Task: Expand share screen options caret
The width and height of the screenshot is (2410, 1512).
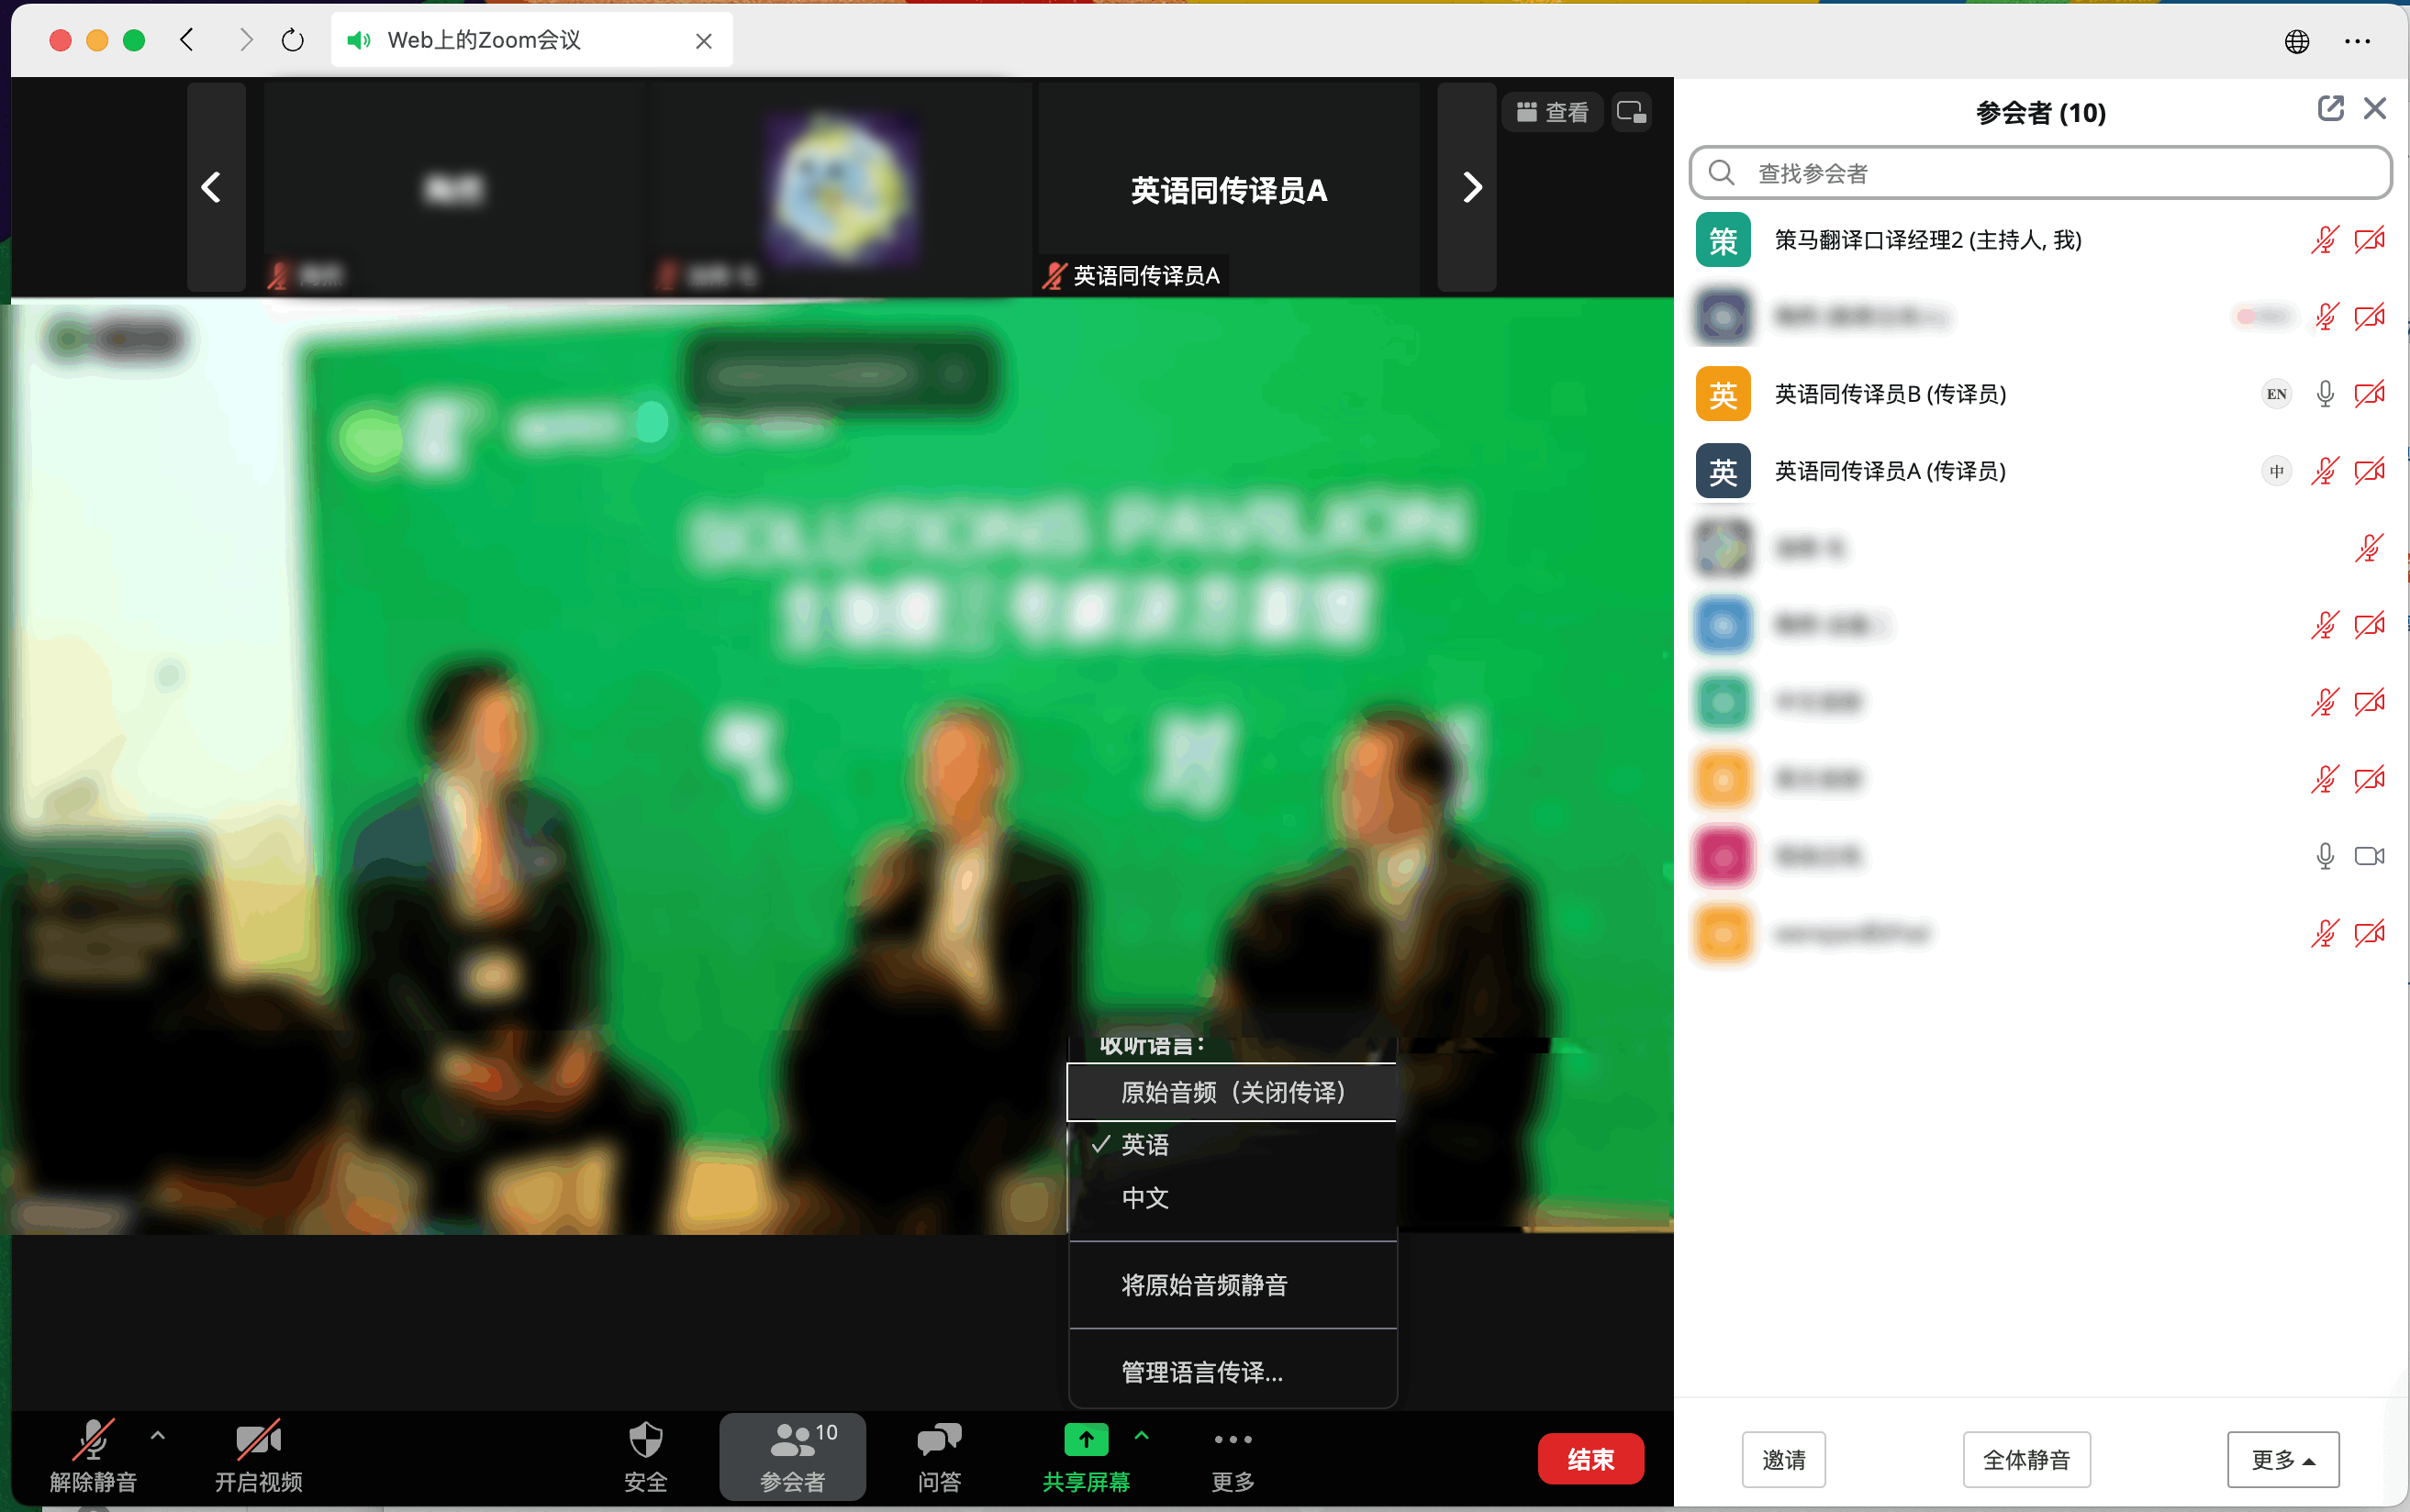Action: (x=1142, y=1436)
